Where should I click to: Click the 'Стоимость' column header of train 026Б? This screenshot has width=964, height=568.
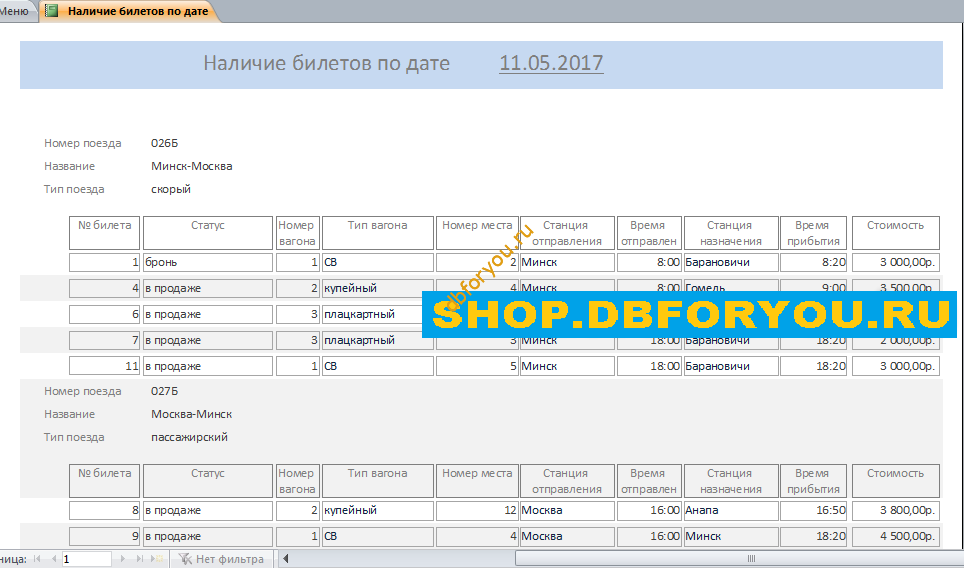click(896, 232)
